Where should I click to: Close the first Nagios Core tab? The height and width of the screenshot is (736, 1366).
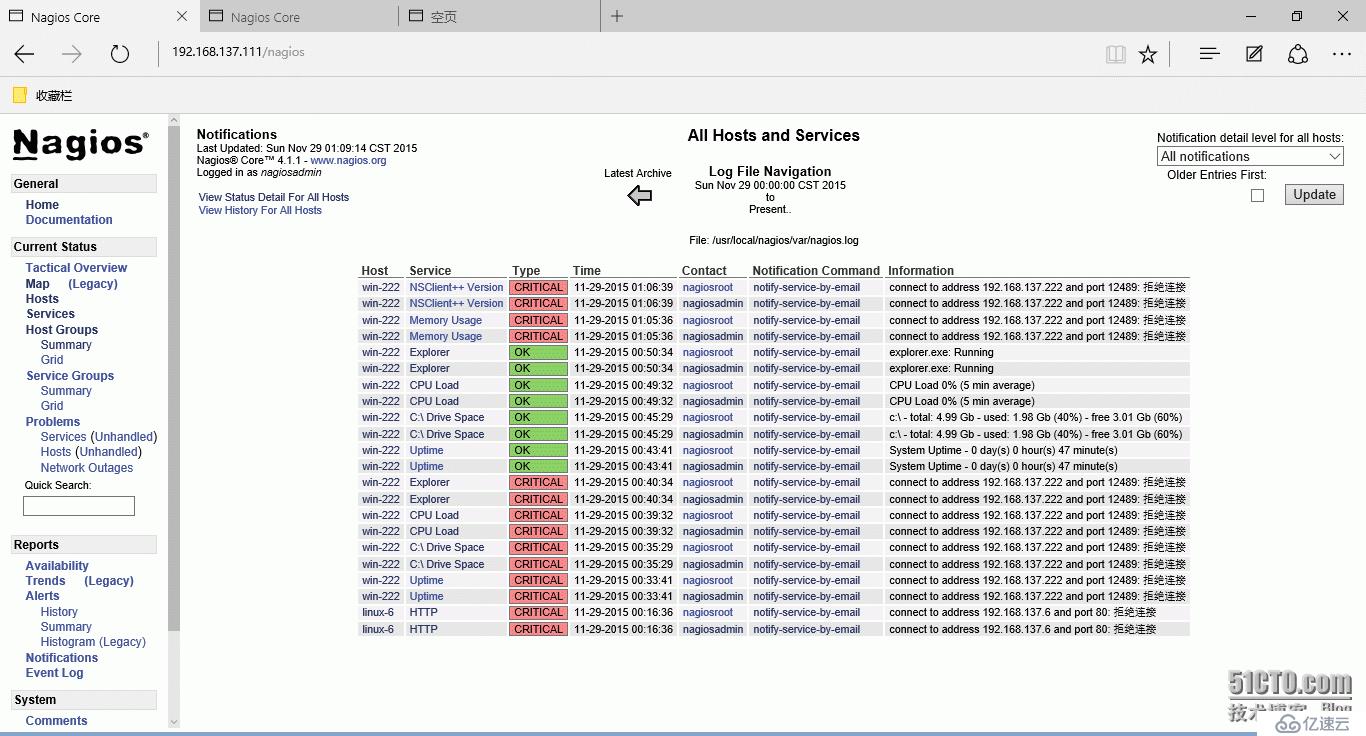pos(181,16)
